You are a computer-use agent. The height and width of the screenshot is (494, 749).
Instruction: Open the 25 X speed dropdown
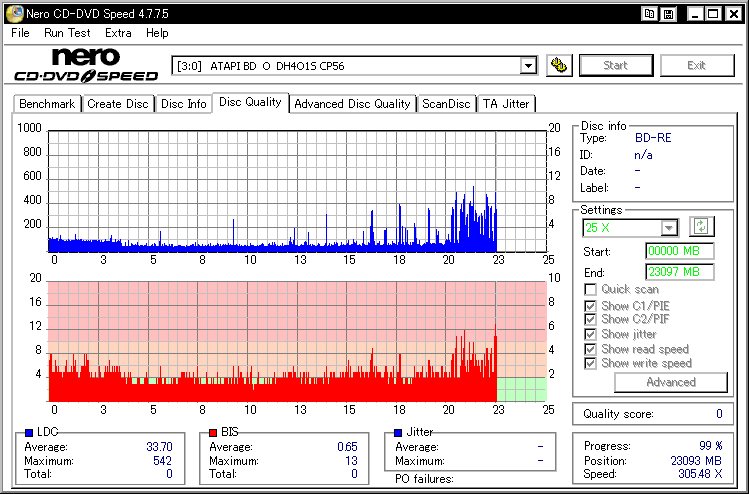[x=669, y=228]
